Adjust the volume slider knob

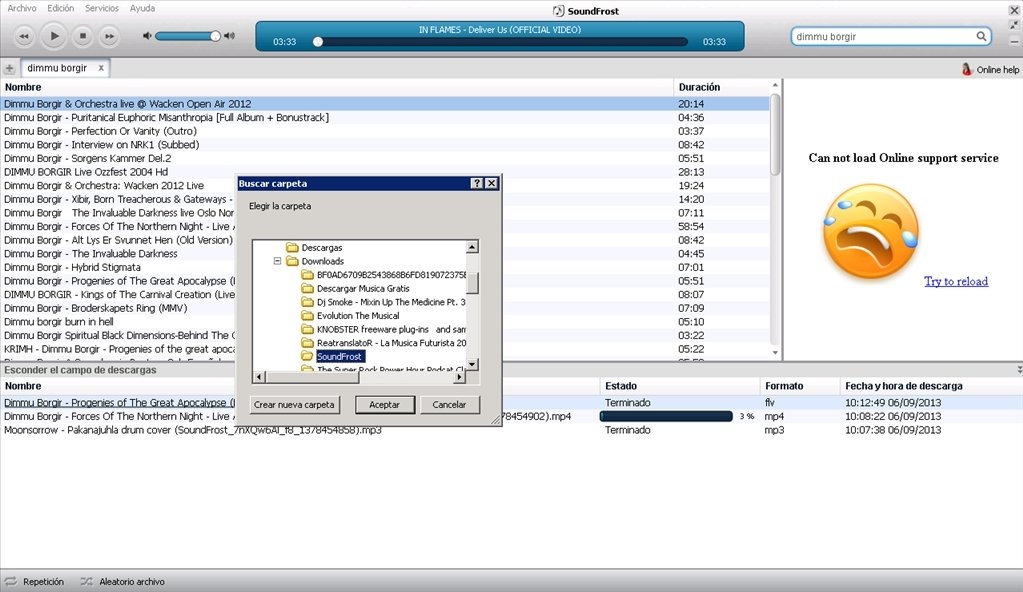[x=215, y=36]
